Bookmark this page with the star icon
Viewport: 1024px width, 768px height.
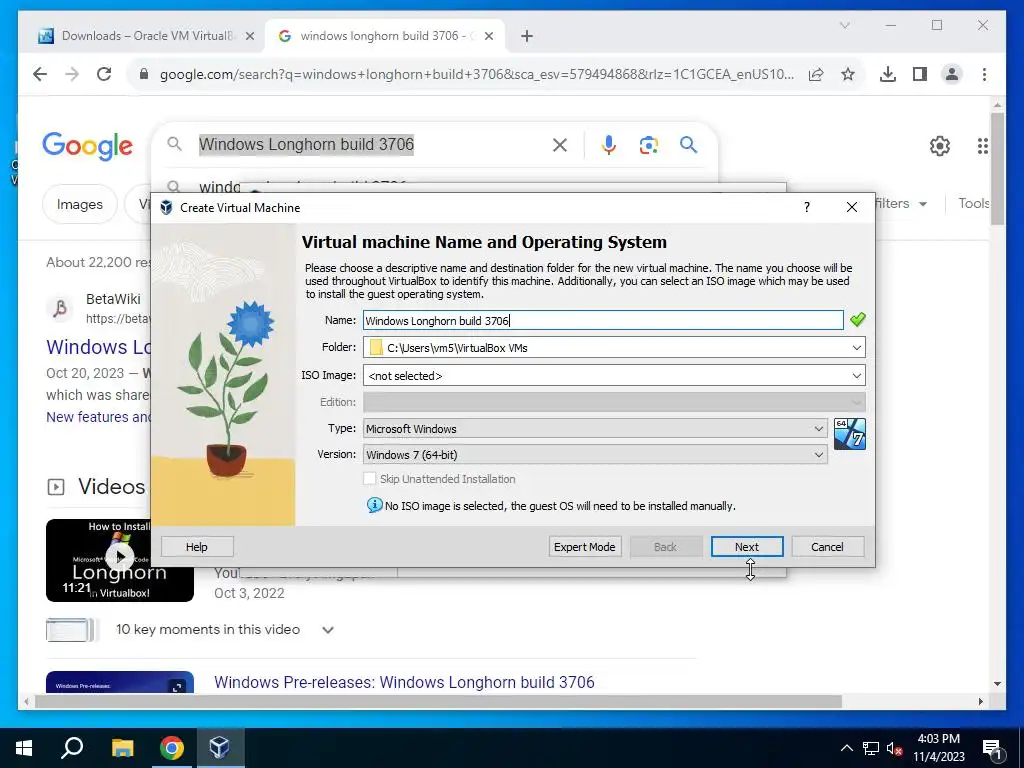coord(848,74)
